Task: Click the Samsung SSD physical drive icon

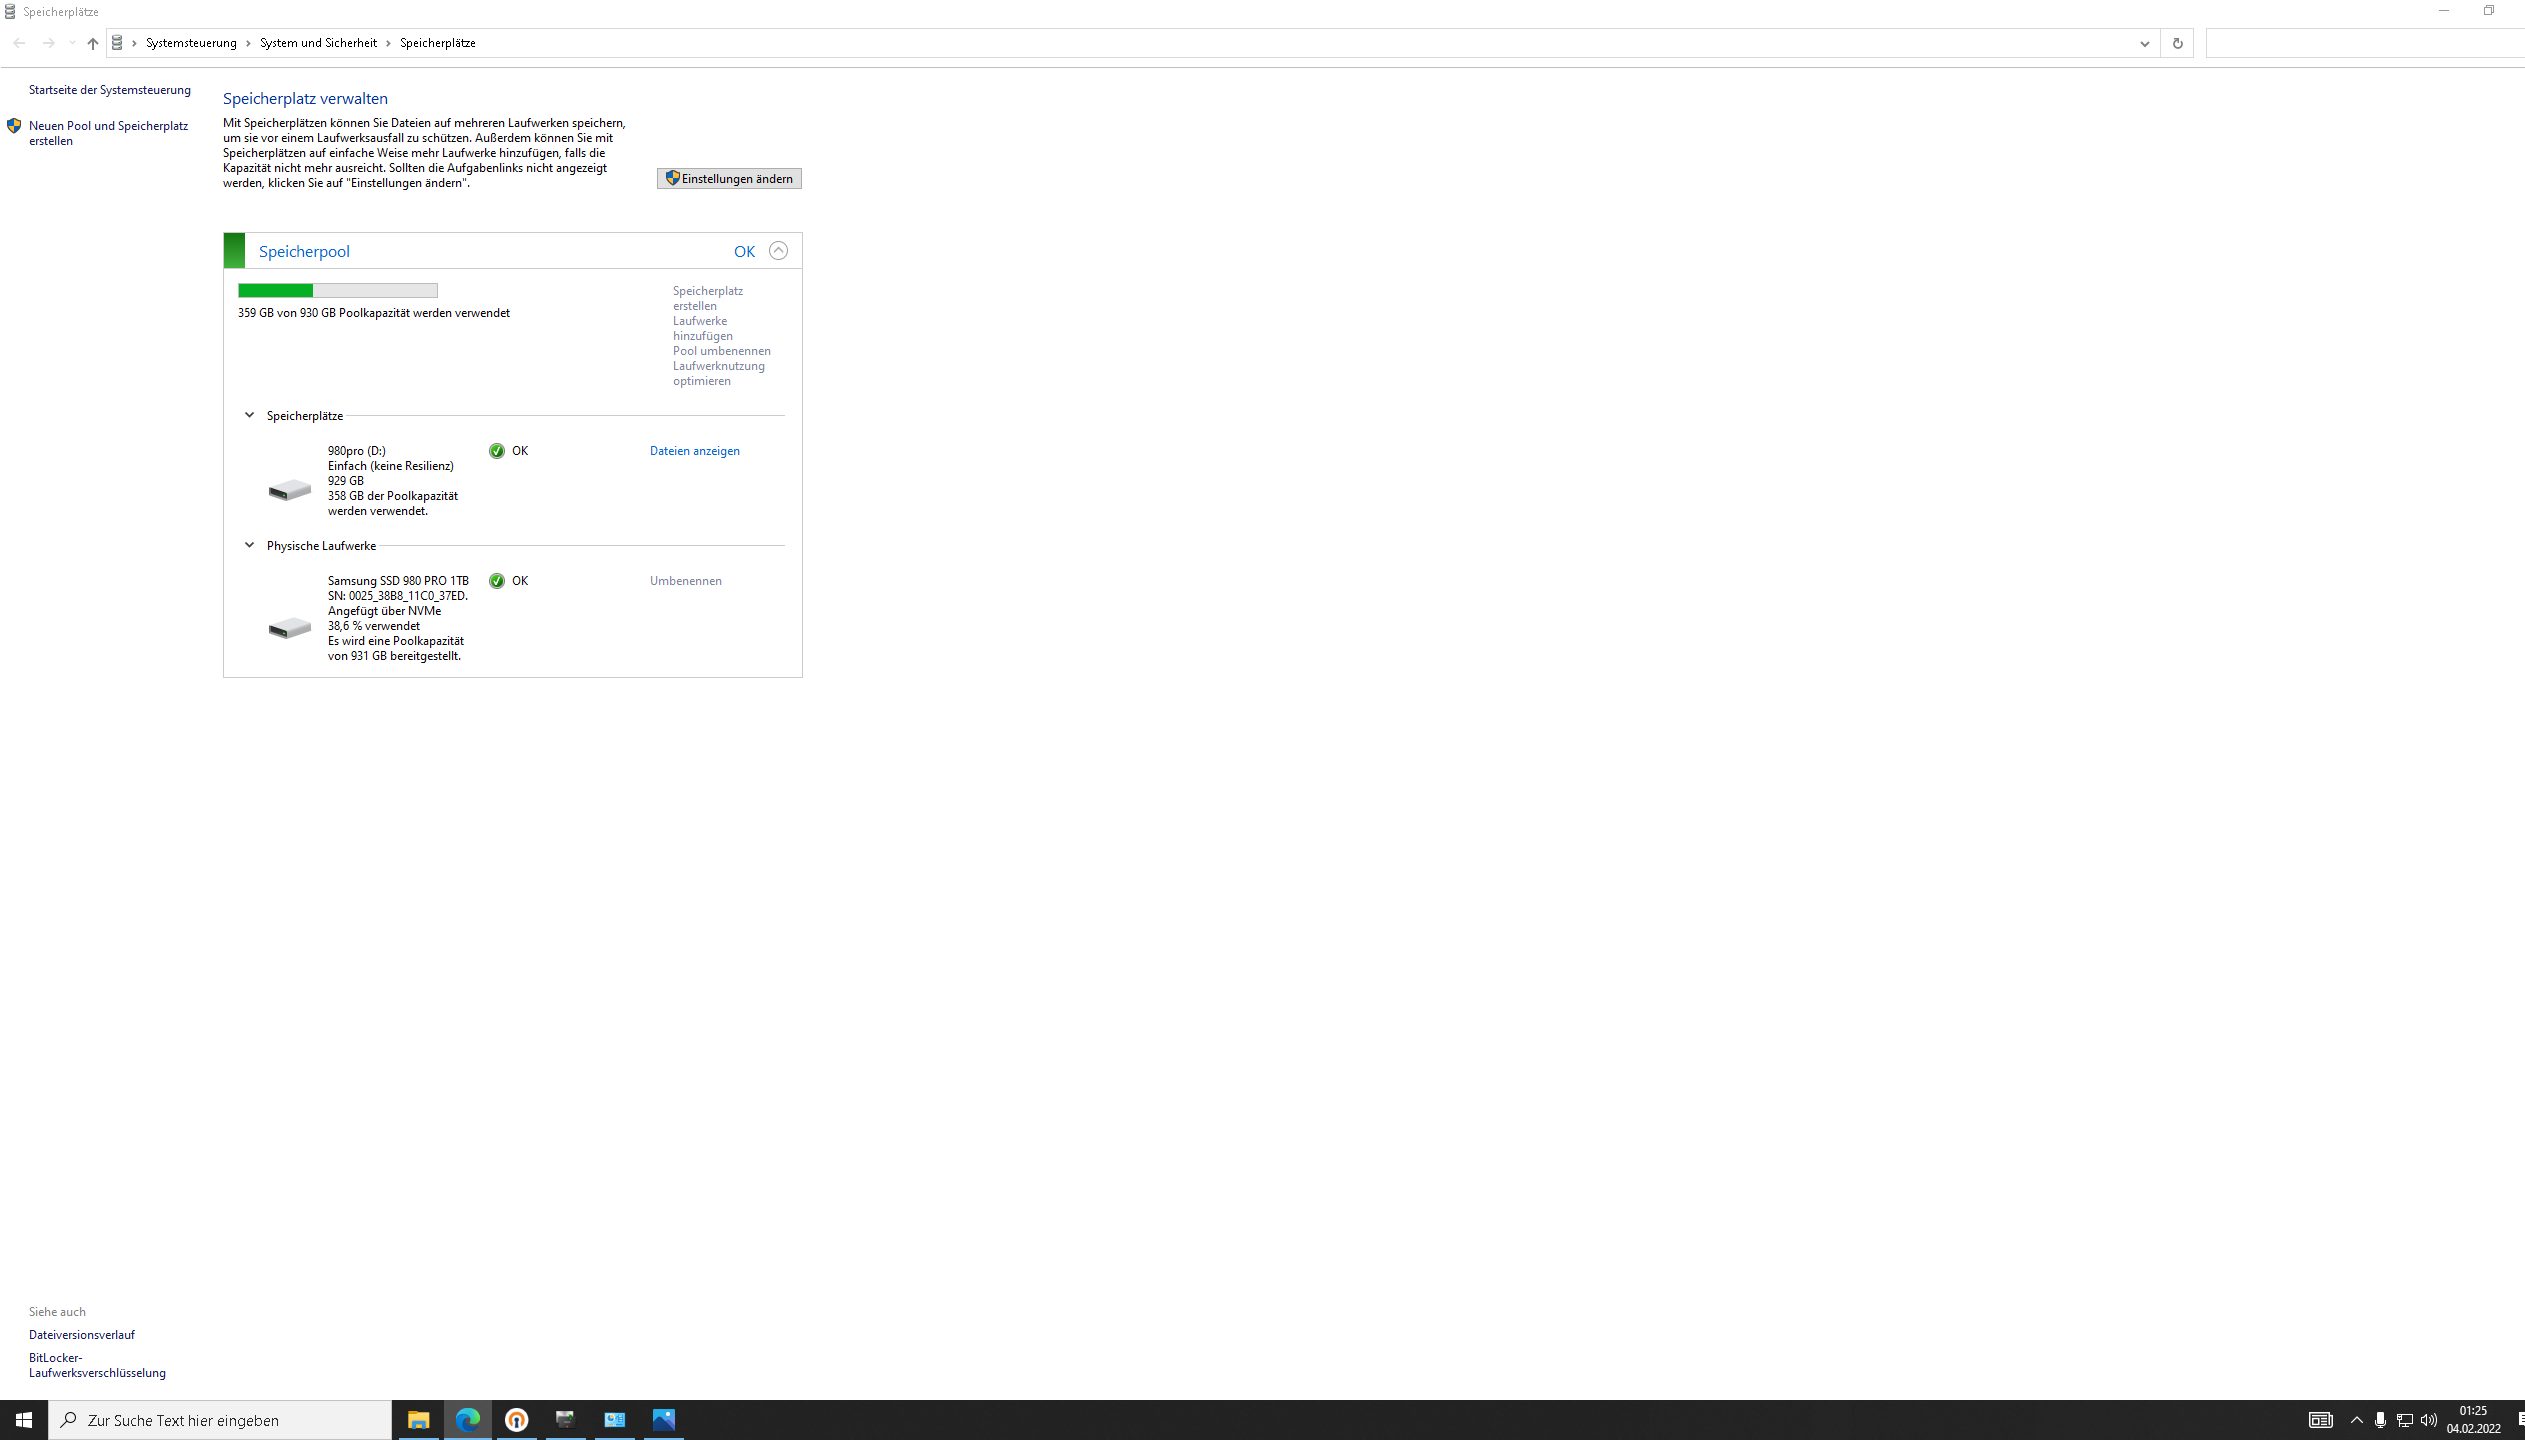Action: click(289, 628)
